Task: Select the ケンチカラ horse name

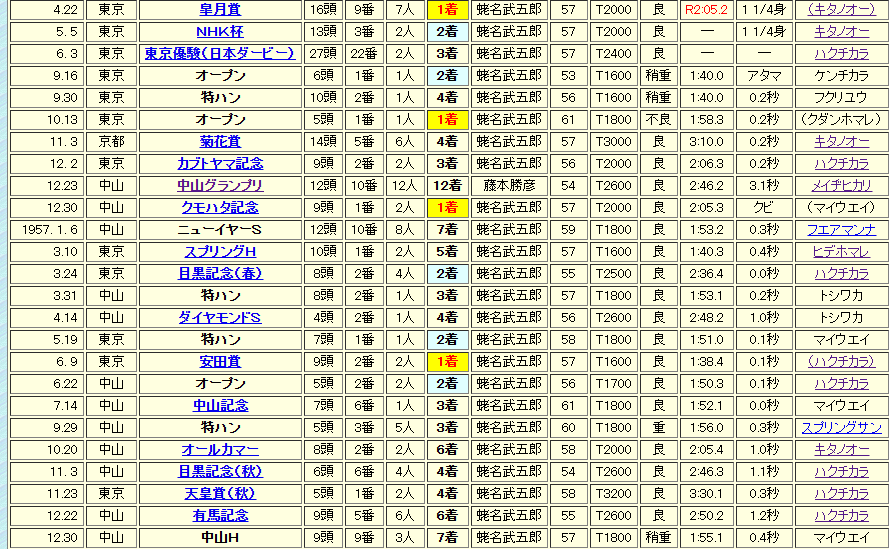Action: (841, 75)
